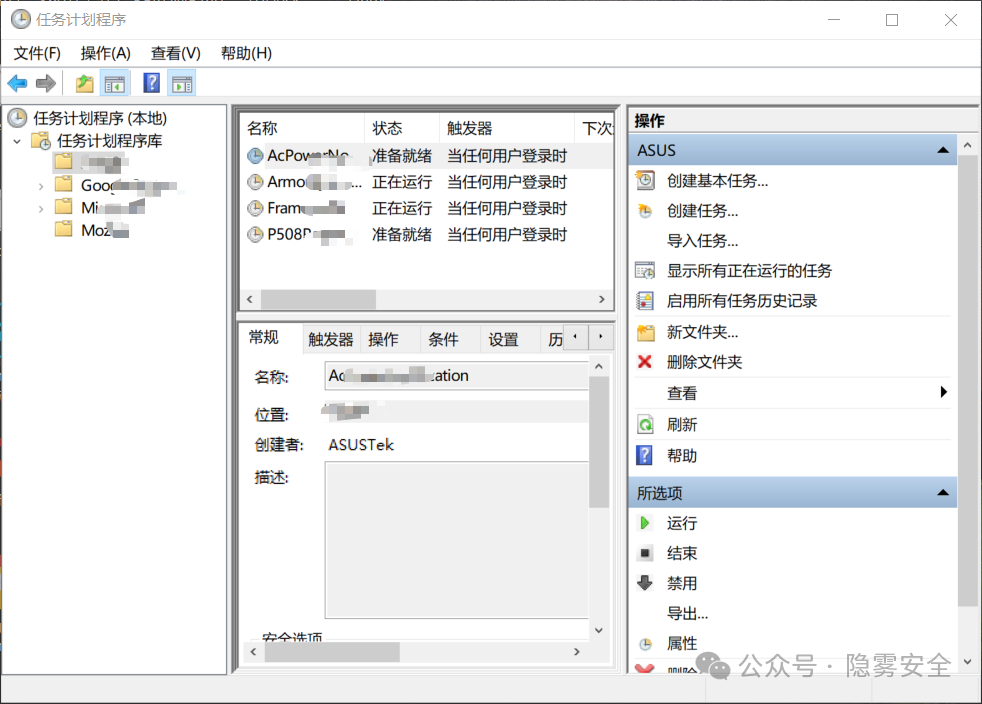
Task: Click the back navigation arrow icon
Action: coord(18,83)
